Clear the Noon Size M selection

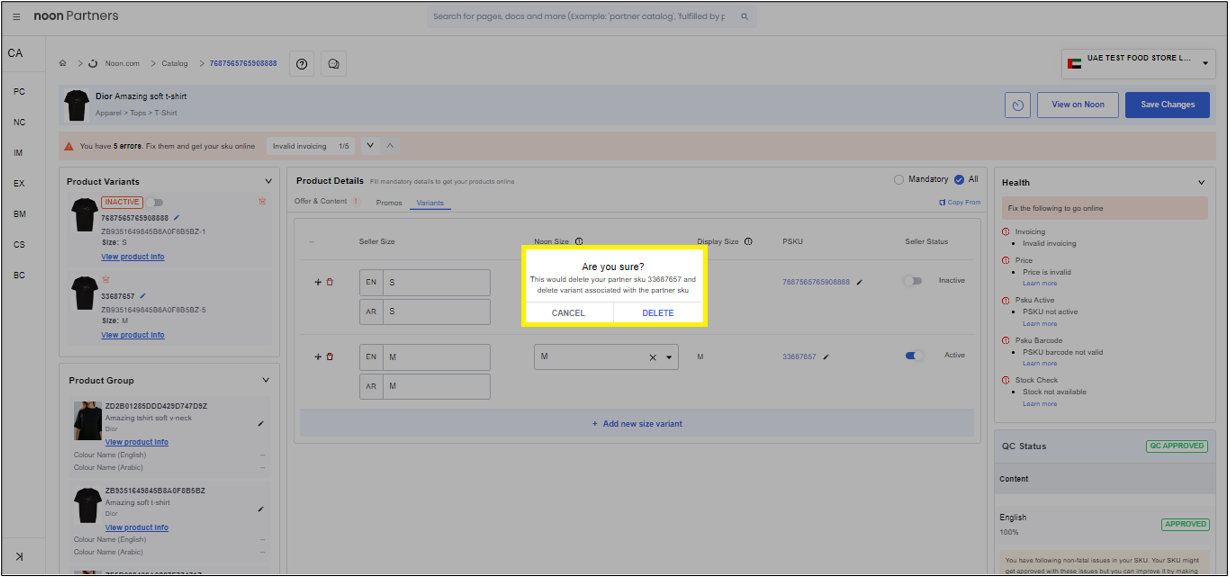click(653, 357)
